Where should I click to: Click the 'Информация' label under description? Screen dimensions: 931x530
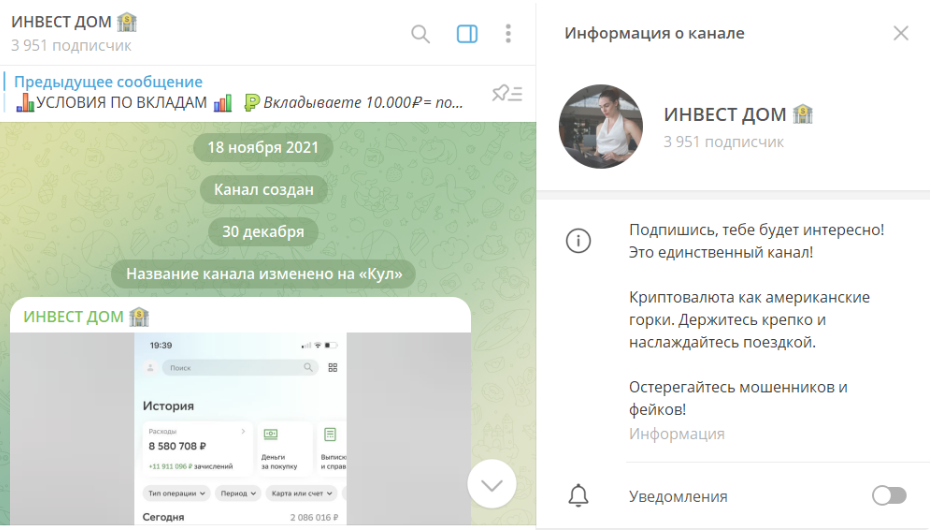pos(677,434)
